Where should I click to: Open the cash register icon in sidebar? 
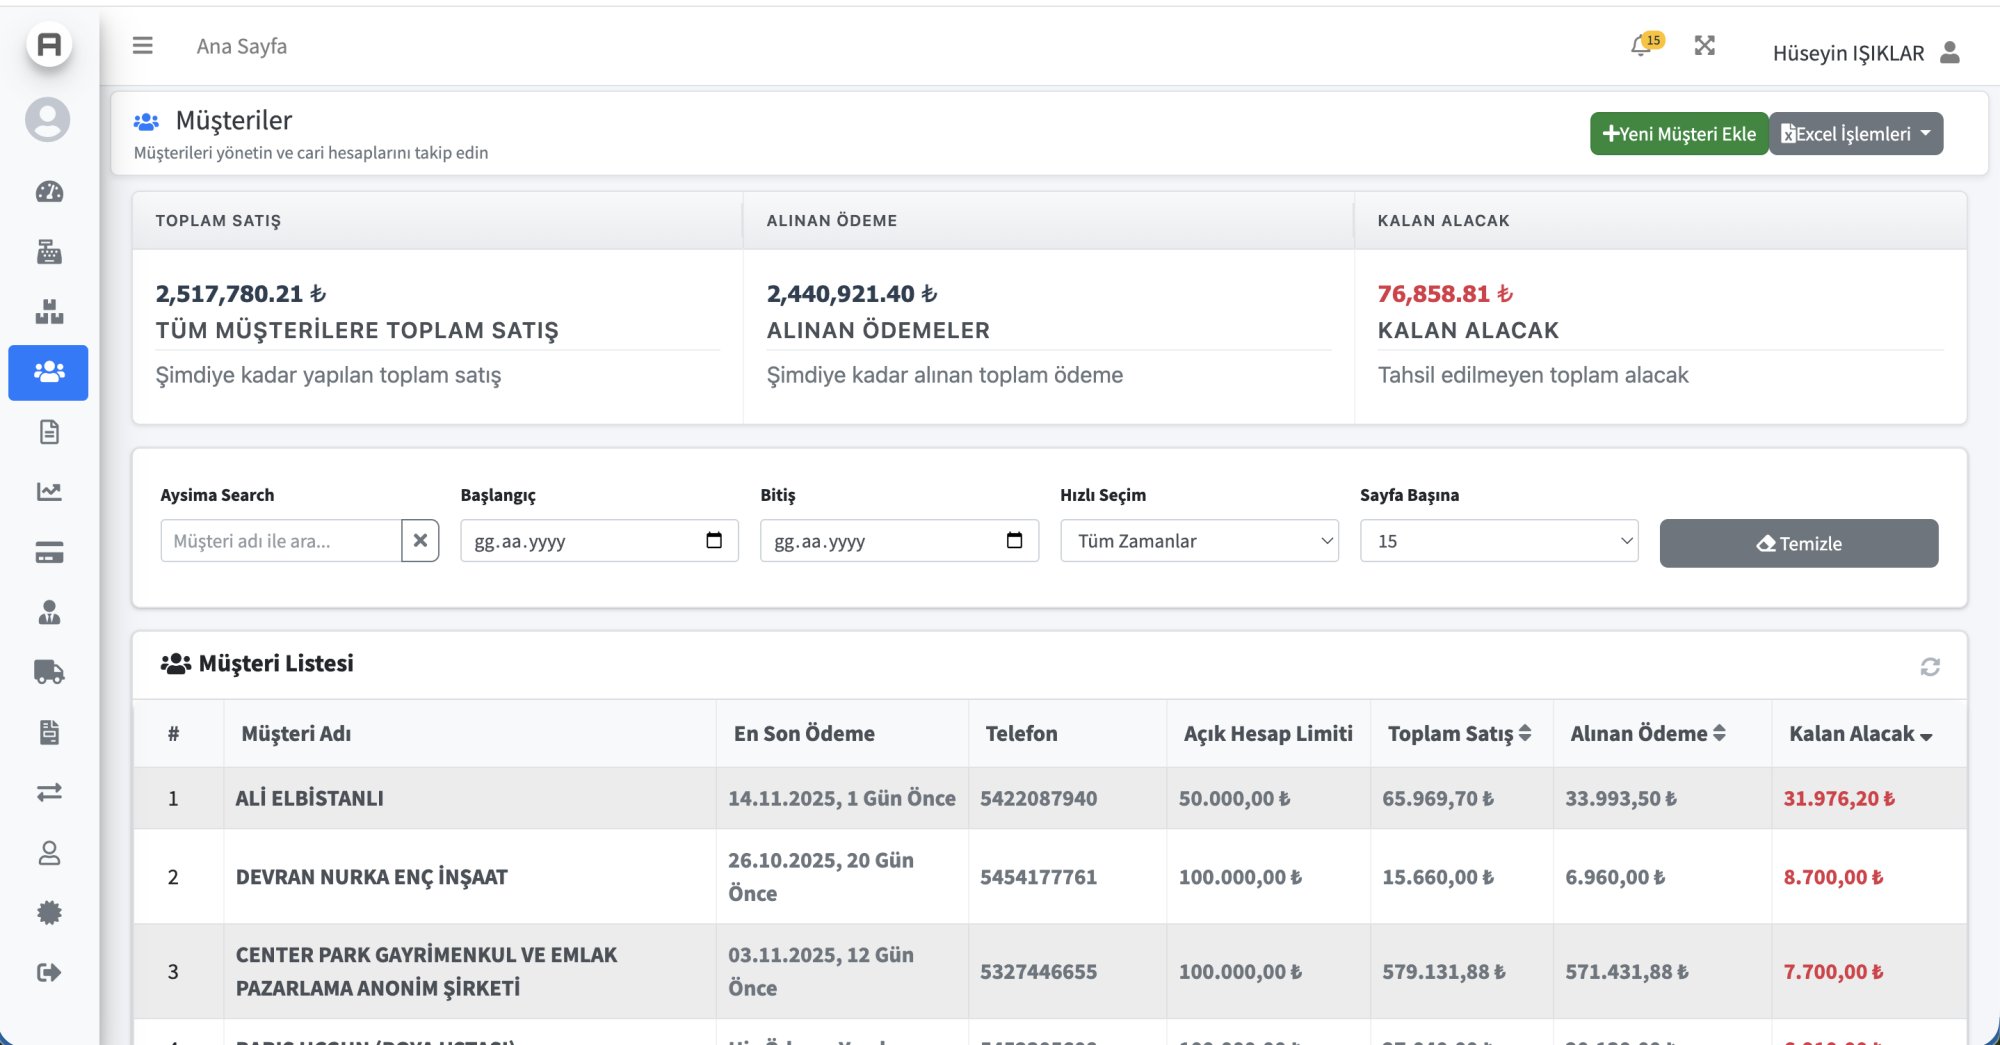(x=49, y=252)
